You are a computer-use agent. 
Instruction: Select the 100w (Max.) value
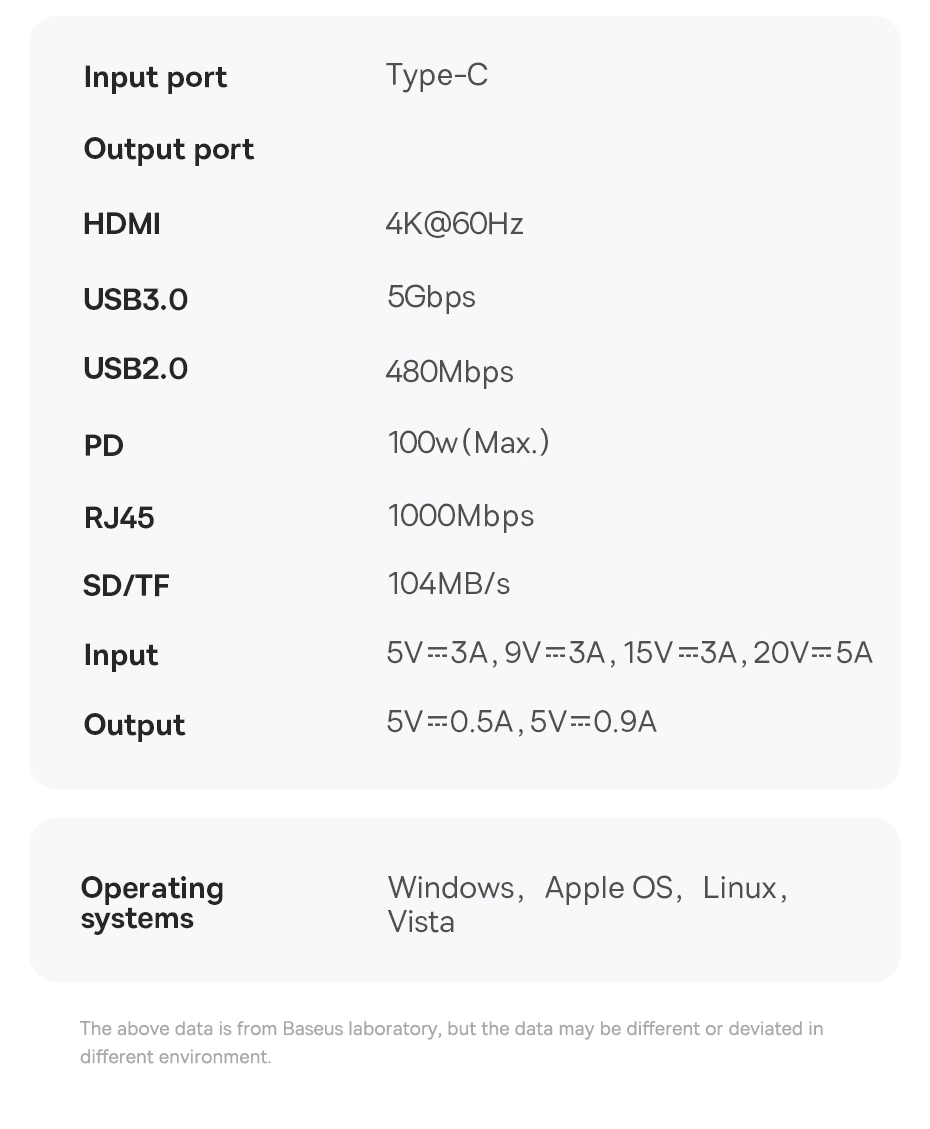(x=468, y=443)
